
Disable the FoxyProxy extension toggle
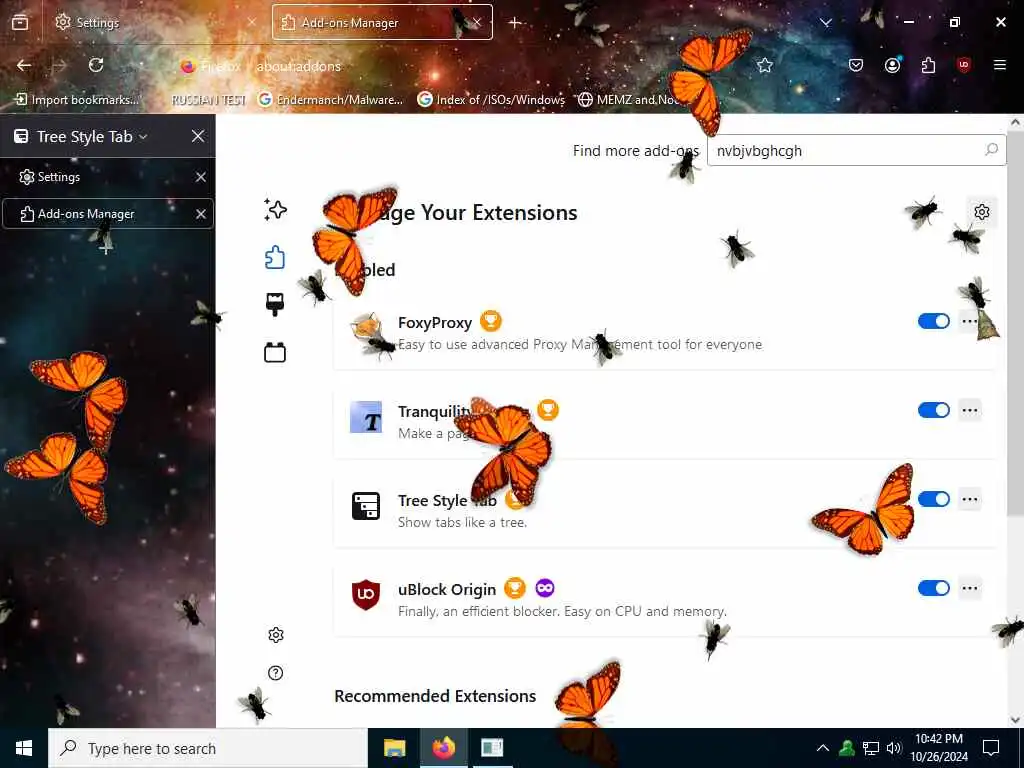[933, 321]
